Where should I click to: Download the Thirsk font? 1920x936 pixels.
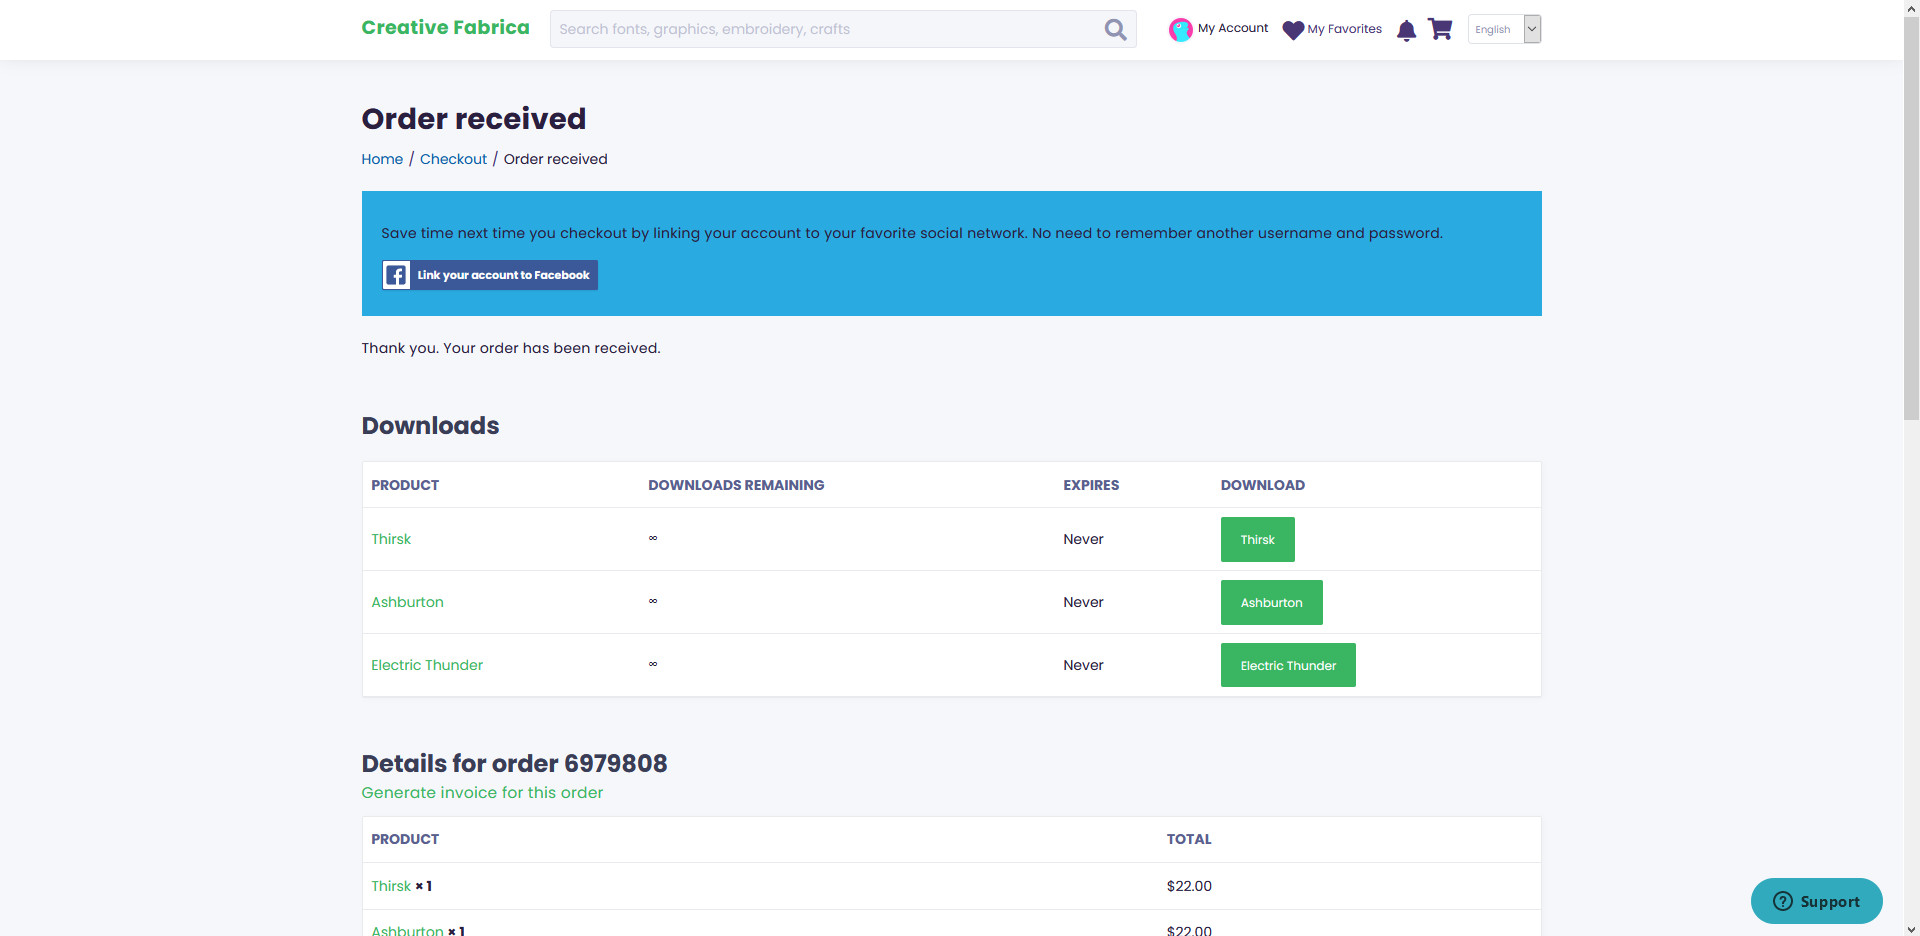point(1257,540)
